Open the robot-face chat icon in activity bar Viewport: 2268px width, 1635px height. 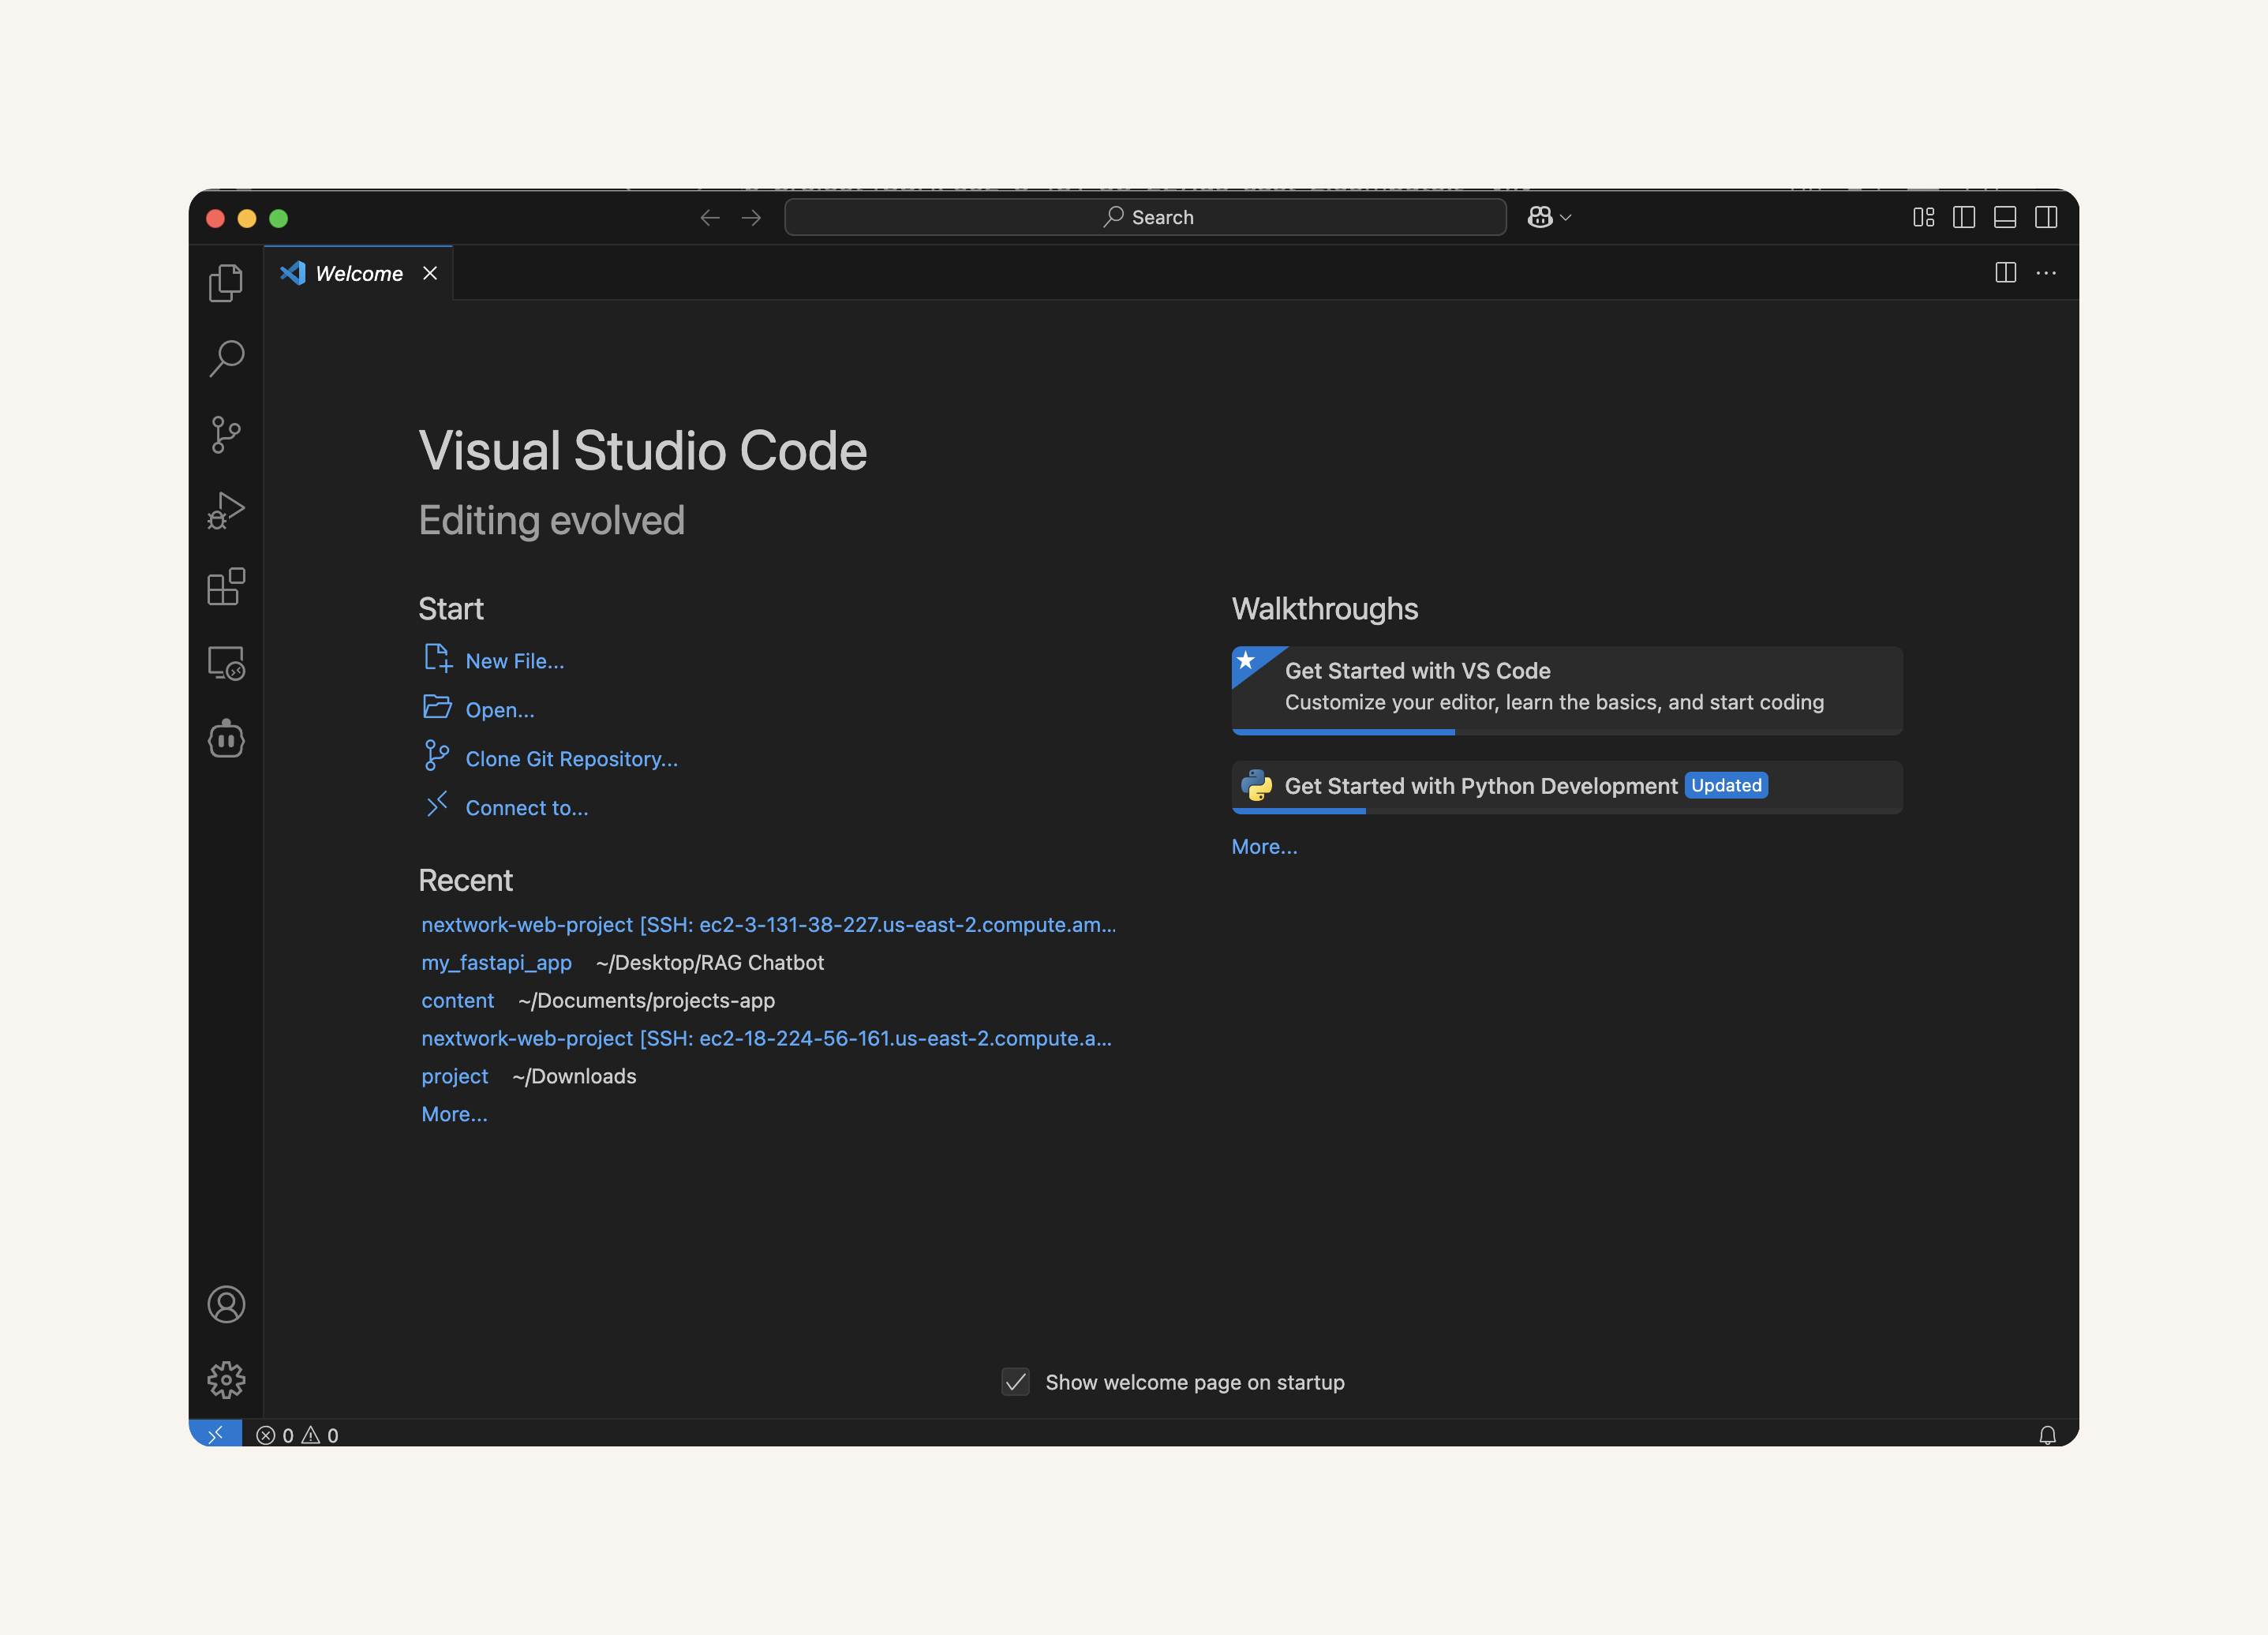(x=226, y=739)
